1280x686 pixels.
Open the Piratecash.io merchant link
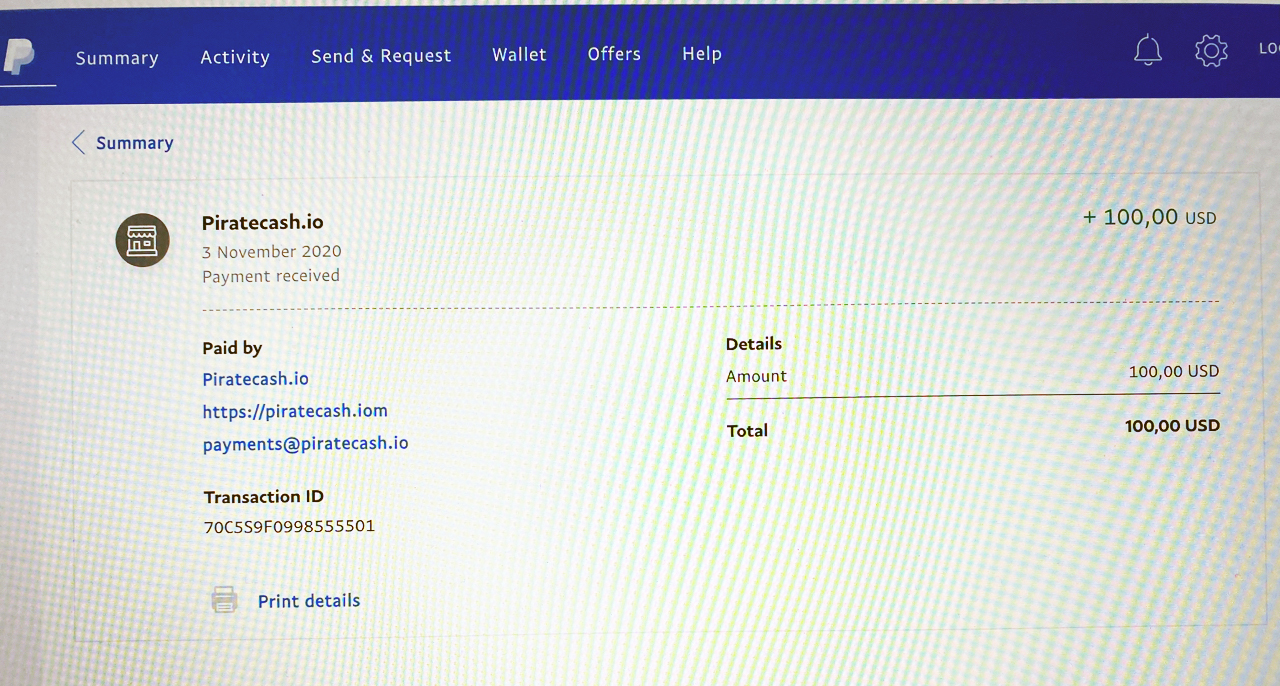[255, 379]
